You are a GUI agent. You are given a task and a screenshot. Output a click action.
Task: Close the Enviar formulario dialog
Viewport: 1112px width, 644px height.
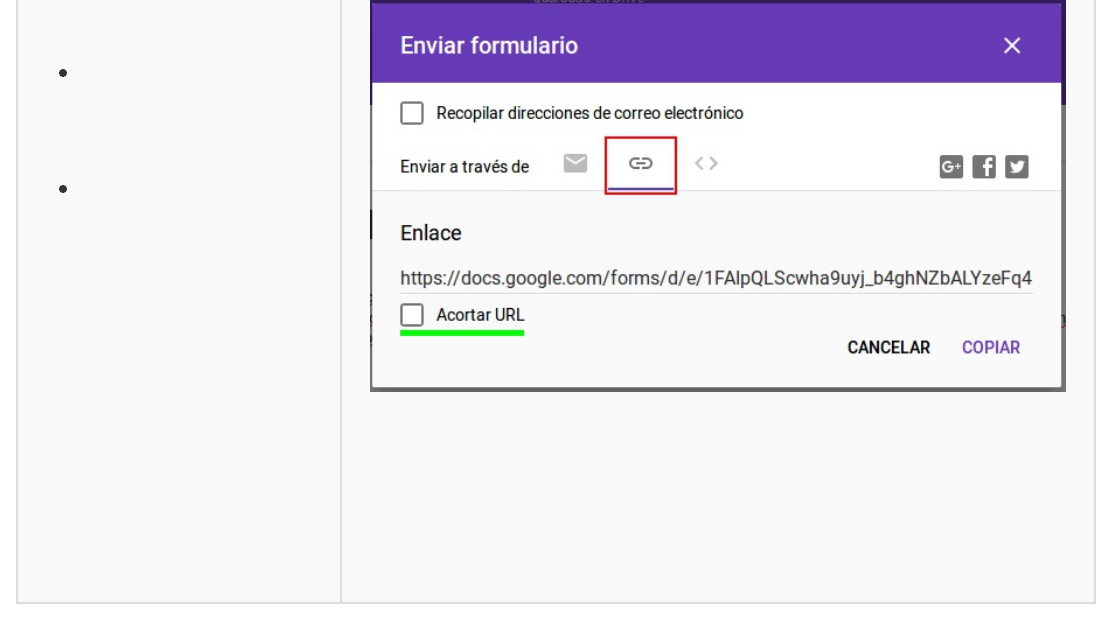[1012, 46]
